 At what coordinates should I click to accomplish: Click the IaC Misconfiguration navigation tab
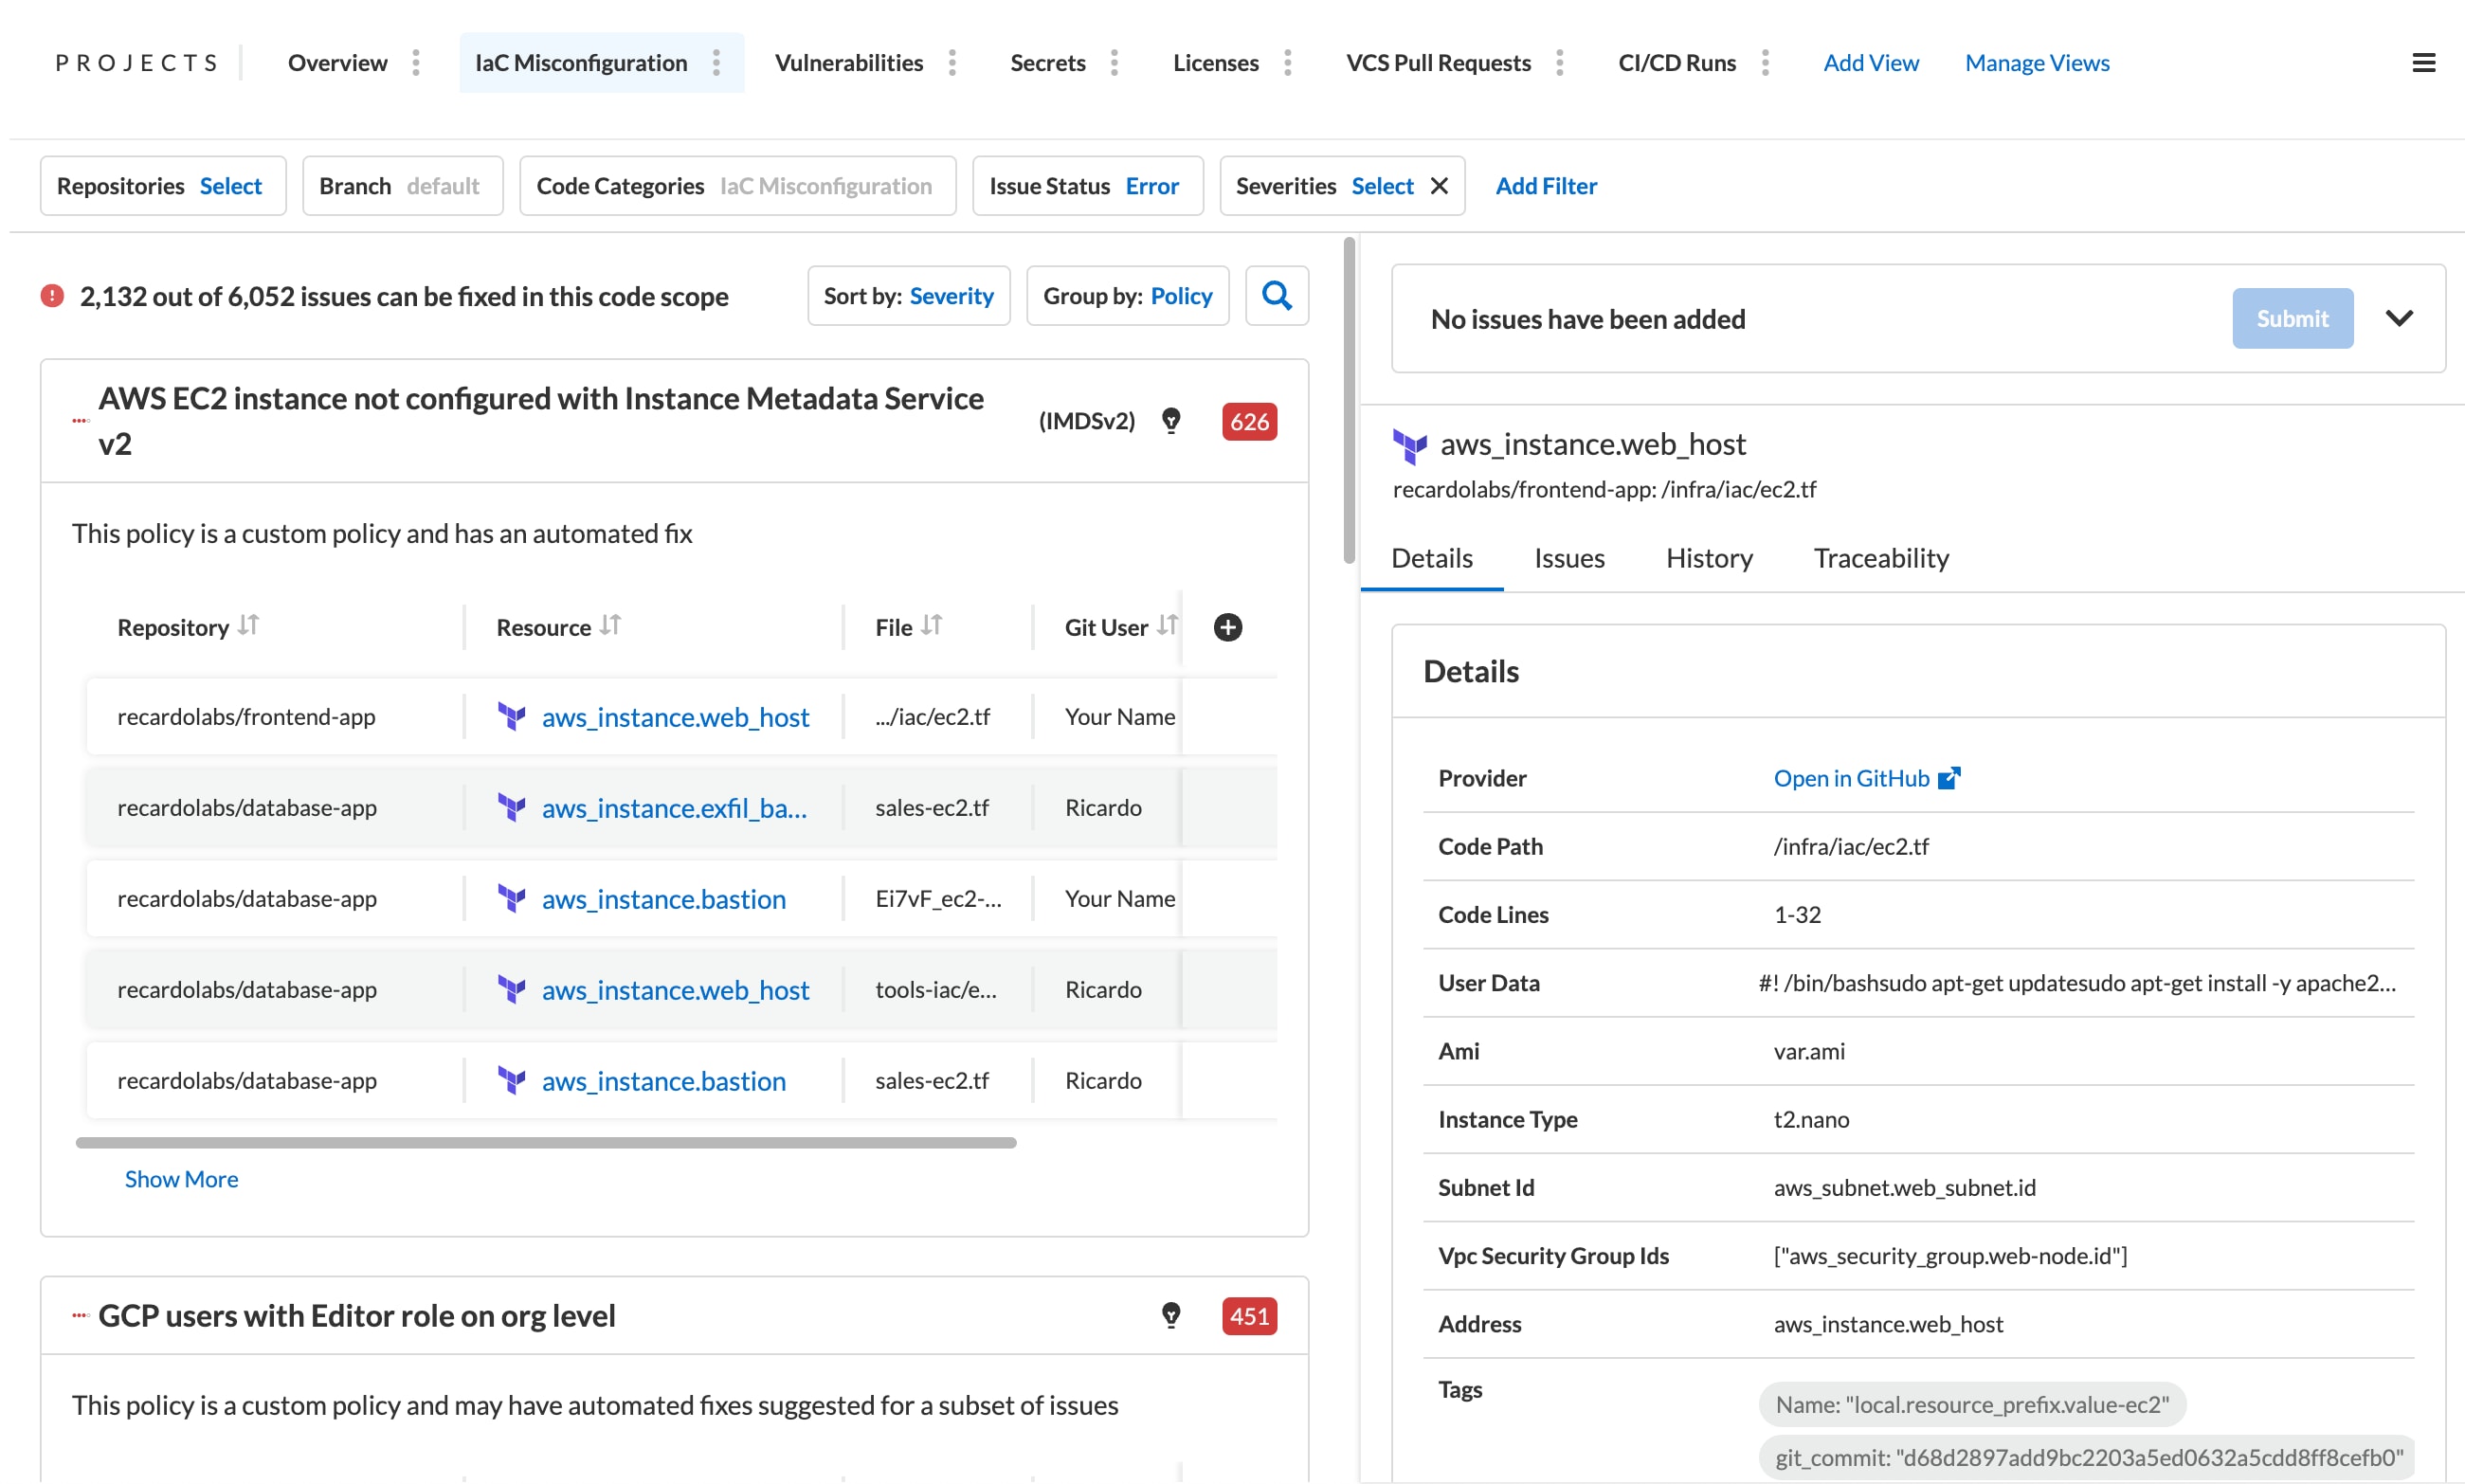581,63
